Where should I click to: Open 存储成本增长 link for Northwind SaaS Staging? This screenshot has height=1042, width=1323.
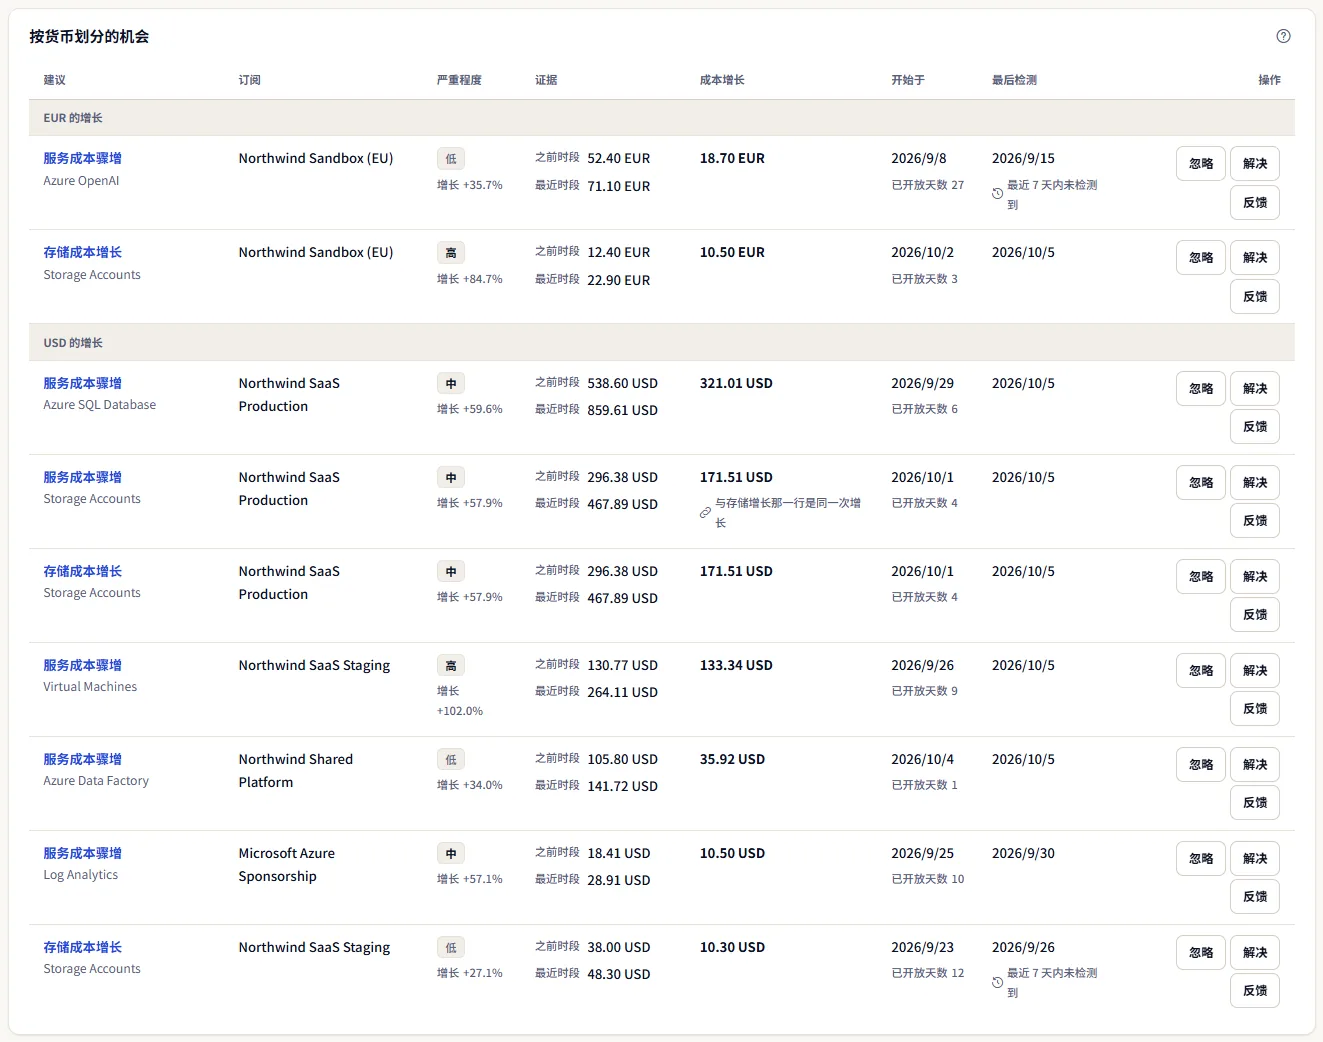[82, 947]
